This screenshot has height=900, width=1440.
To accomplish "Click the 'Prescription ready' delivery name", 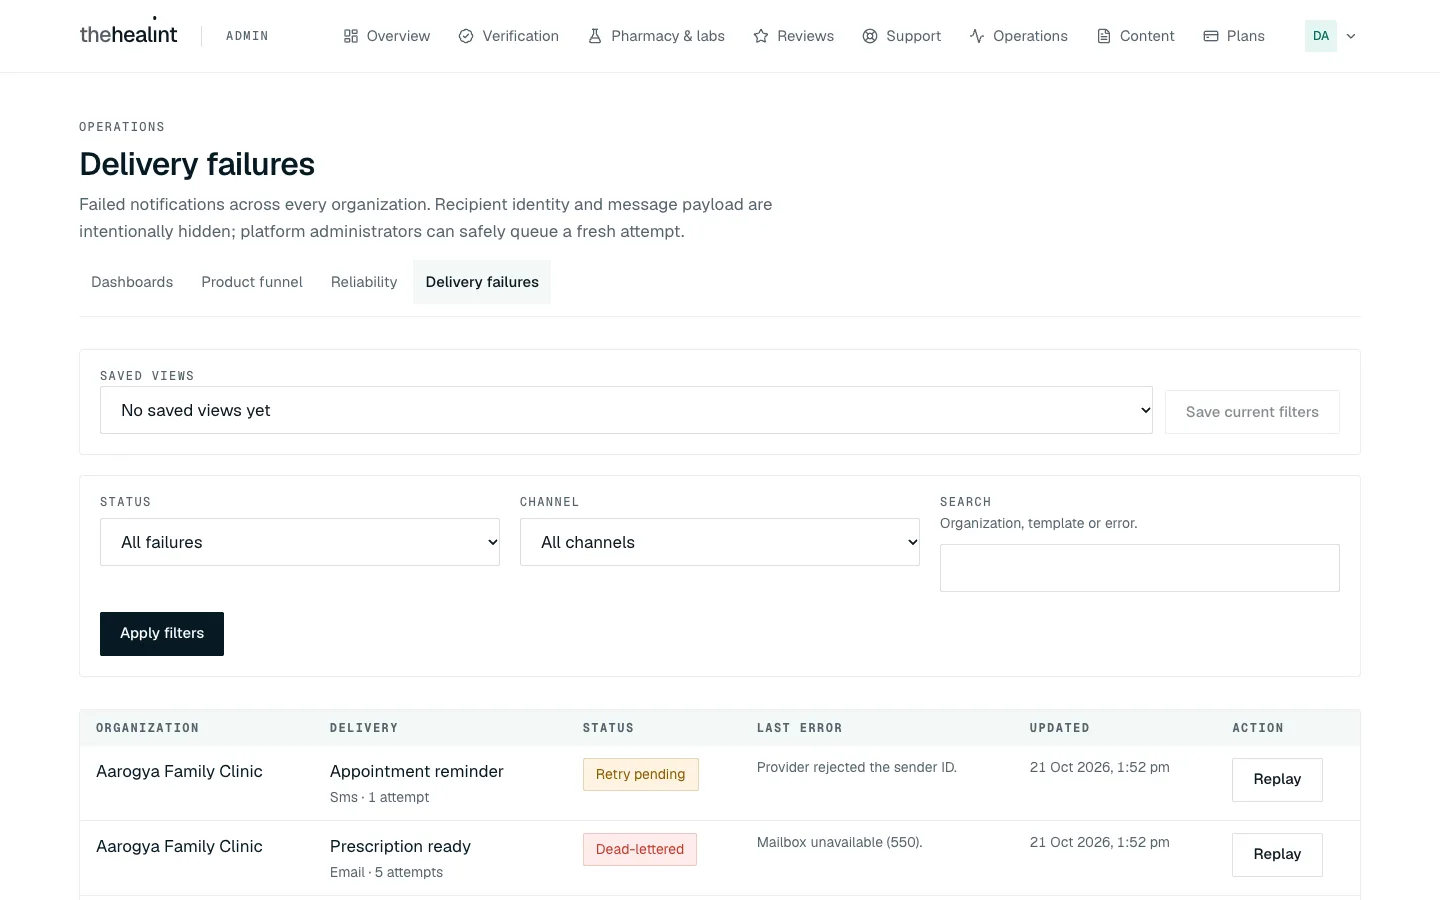I will point(400,846).
